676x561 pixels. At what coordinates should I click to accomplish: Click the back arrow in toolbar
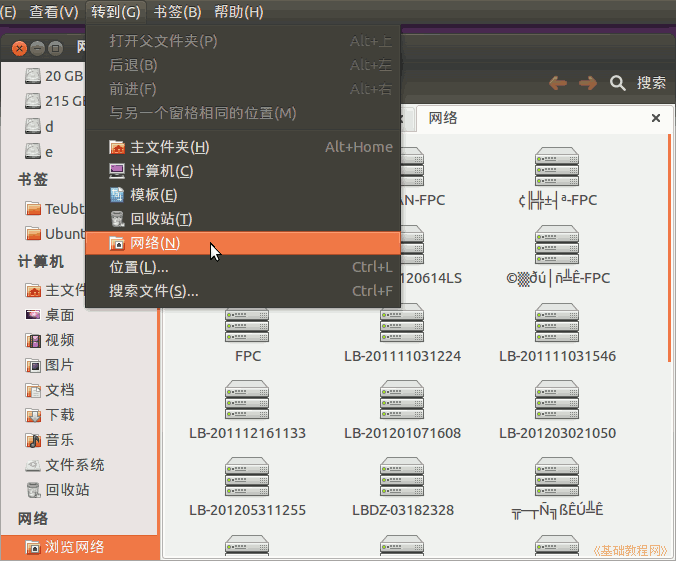[x=558, y=83]
